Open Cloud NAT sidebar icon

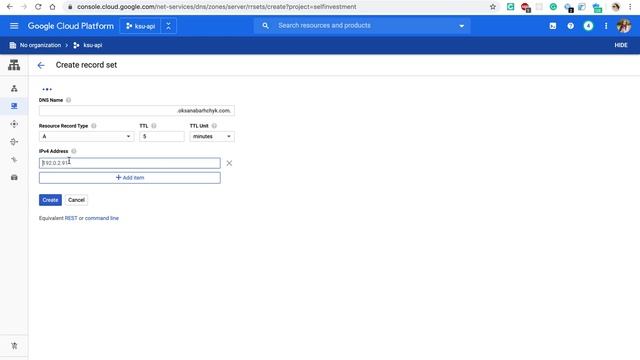[x=14, y=142]
